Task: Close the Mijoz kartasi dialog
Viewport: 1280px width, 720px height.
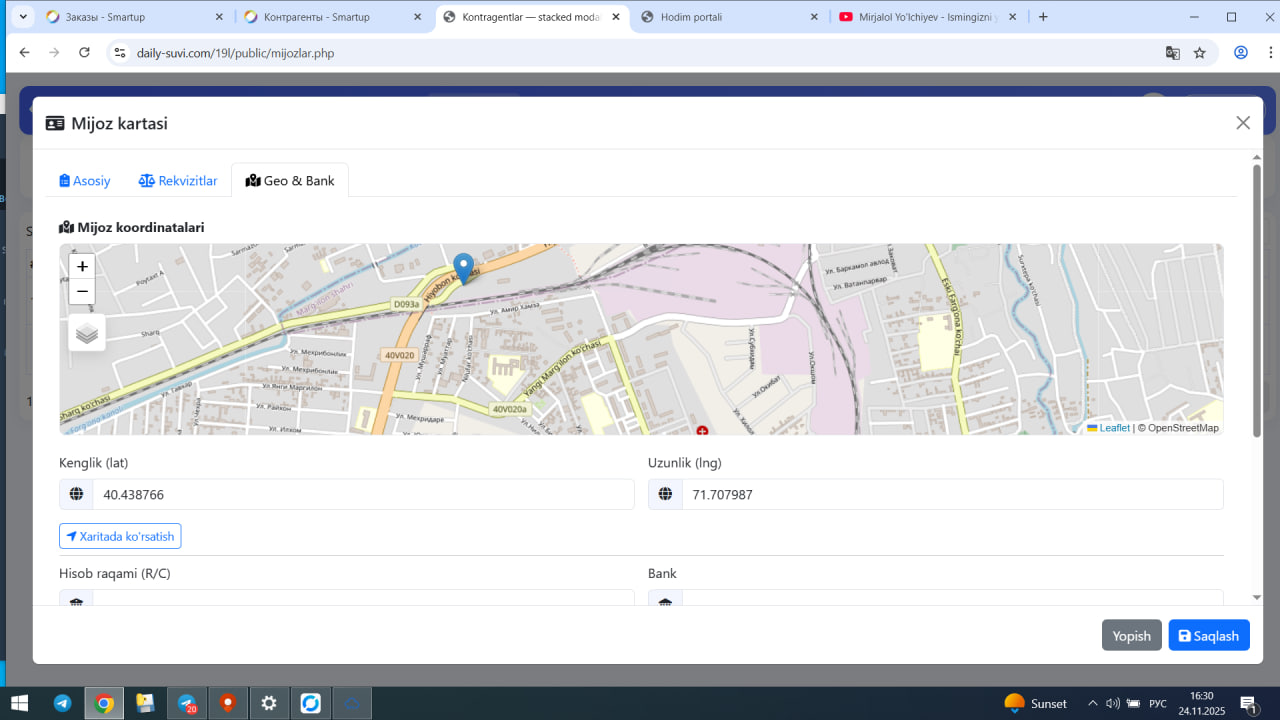Action: (1243, 123)
